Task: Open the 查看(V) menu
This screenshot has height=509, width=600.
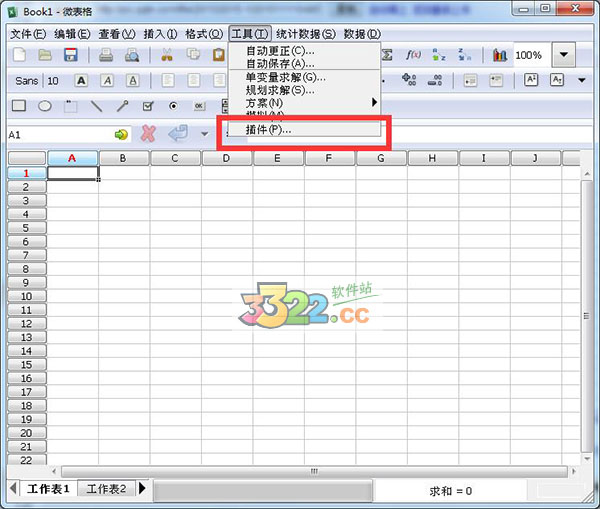Action: point(117,34)
